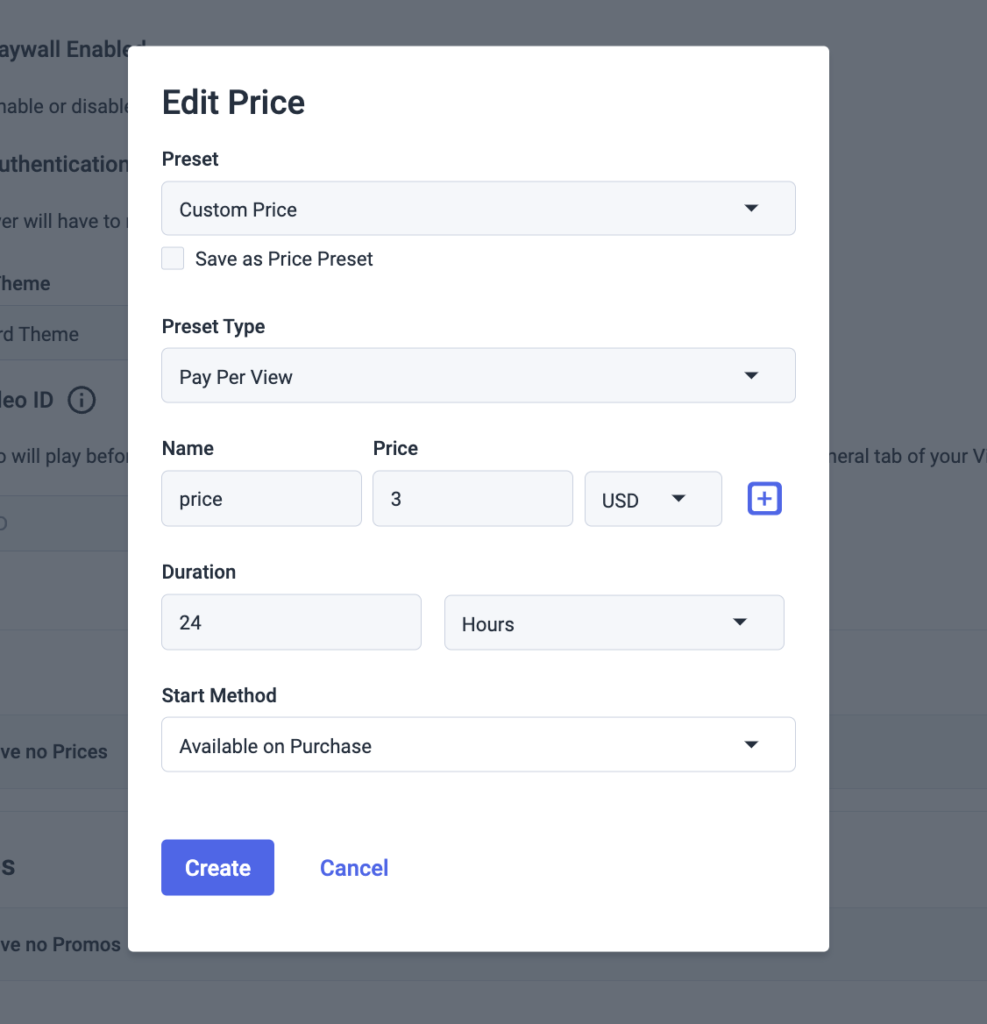Click the caret arrow in Custom Price field

pos(752,209)
